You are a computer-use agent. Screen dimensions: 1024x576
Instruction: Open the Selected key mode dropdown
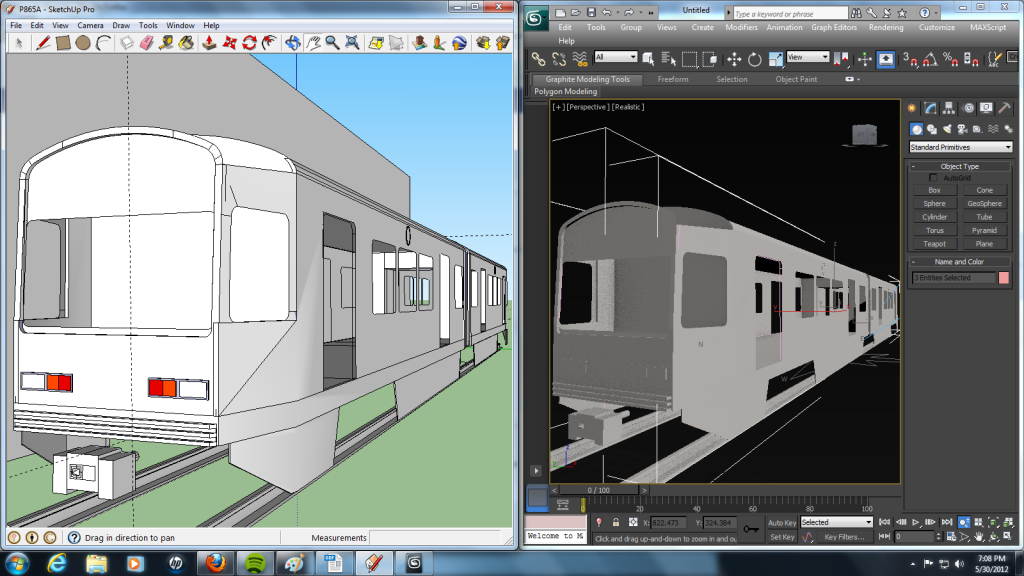[x=837, y=522]
